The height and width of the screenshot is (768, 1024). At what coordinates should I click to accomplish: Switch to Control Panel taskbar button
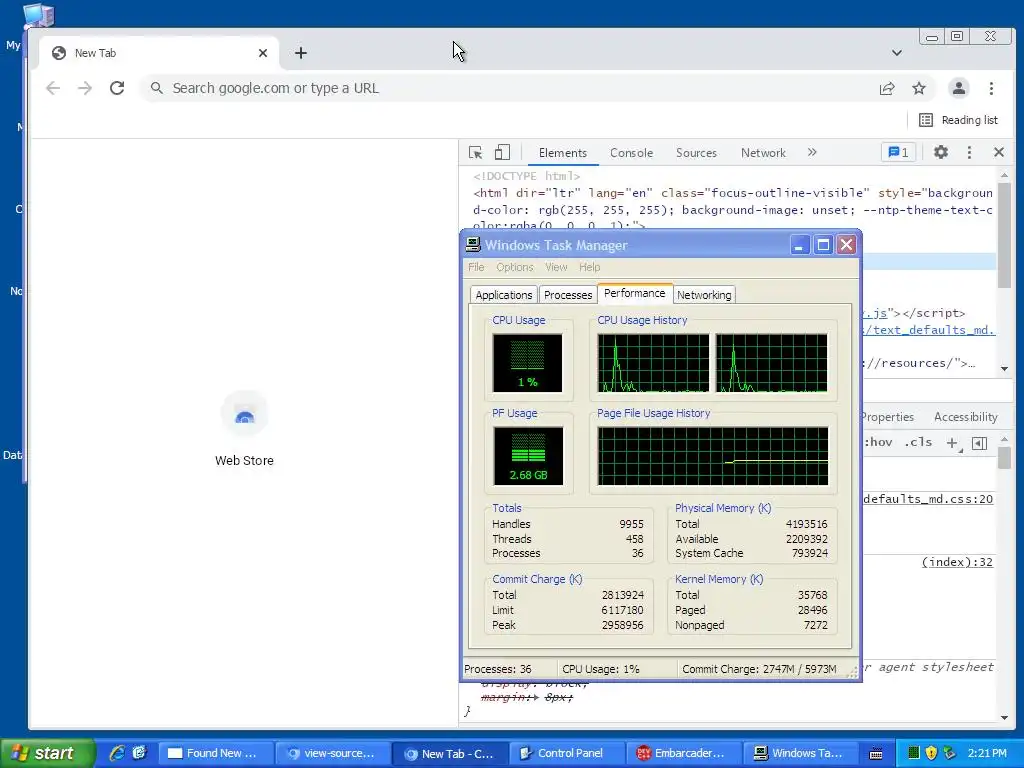(566, 753)
